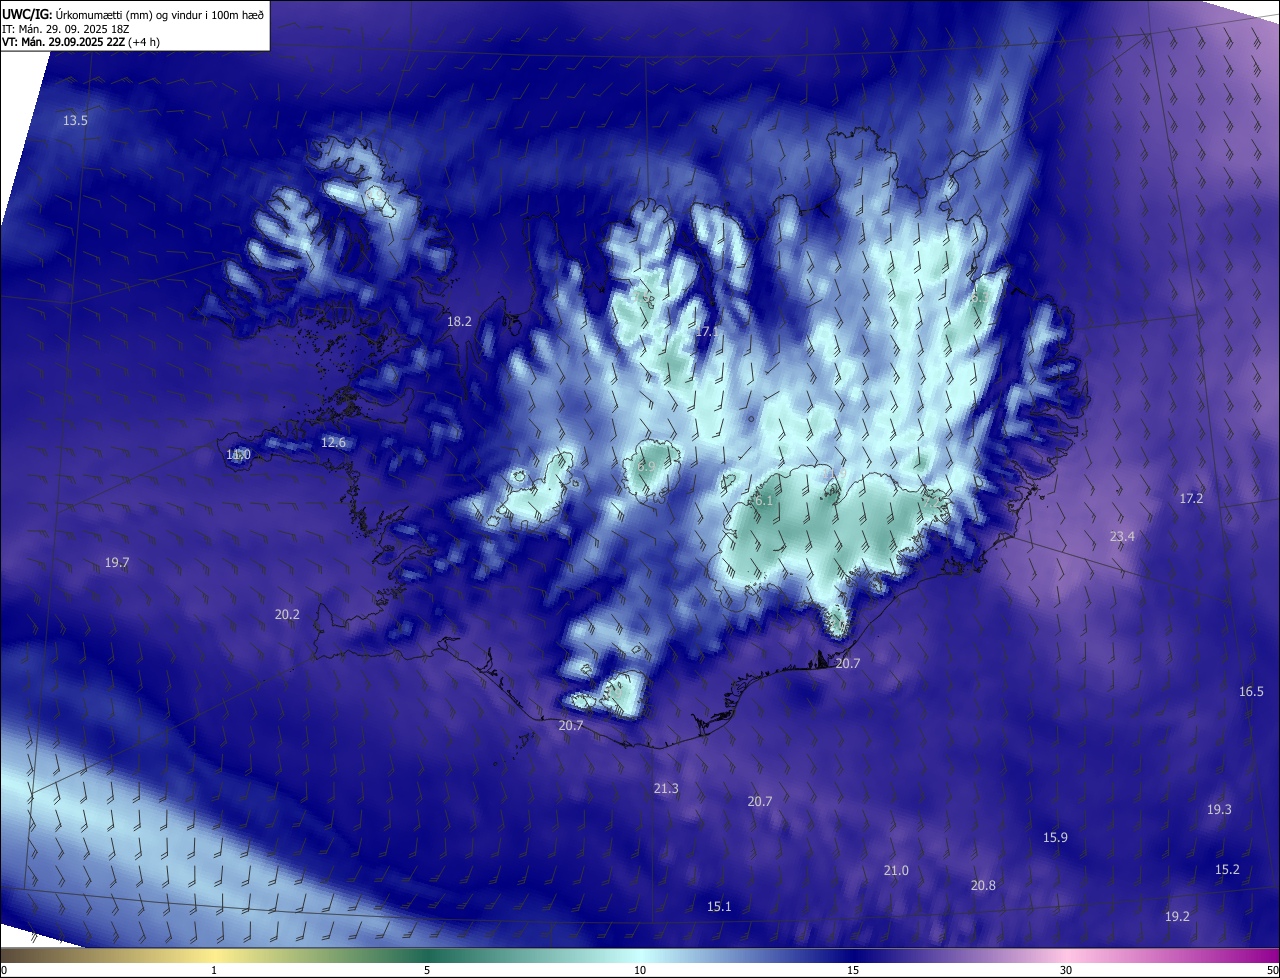The width and height of the screenshot is (1280, 978).
Task: Click the 13.5 value on the map
Action: (75, 120)
